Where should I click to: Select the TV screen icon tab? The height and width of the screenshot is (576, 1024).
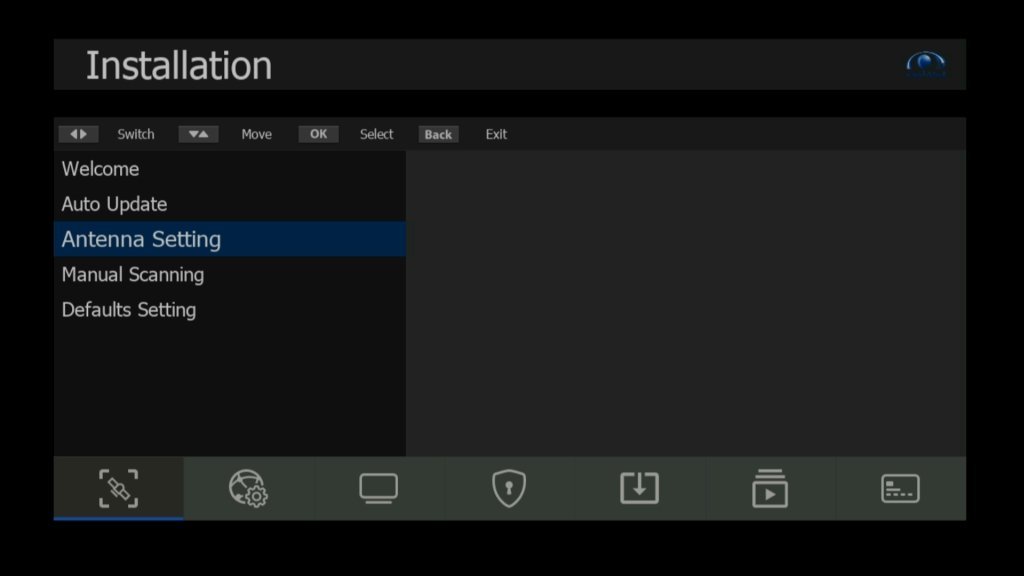point(379,488)
